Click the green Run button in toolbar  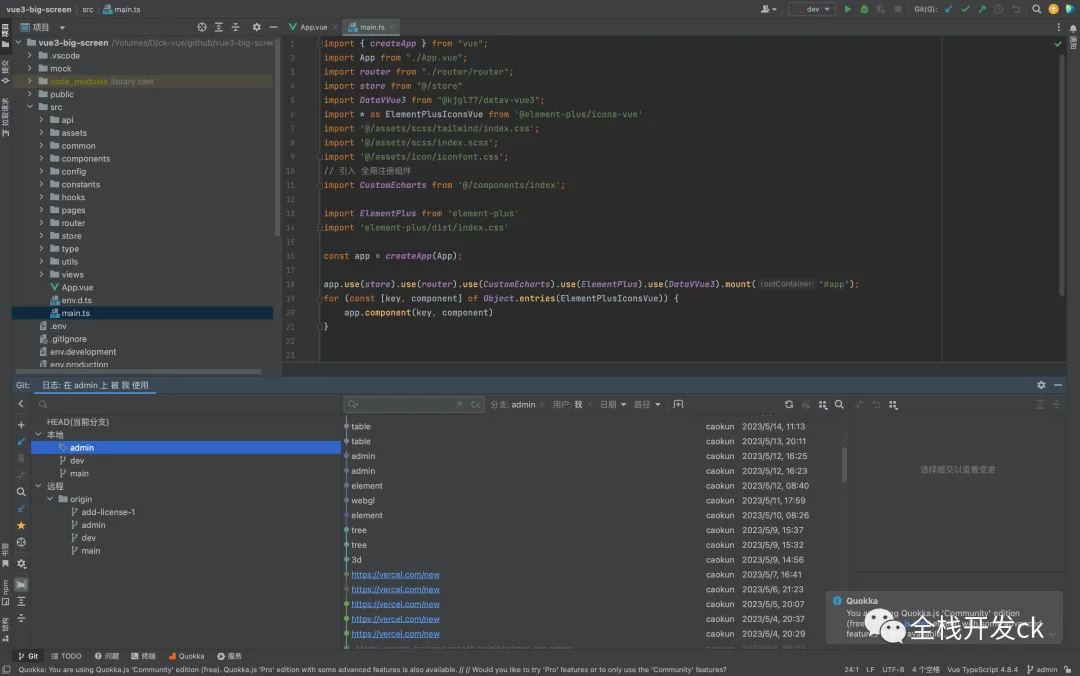(x=848, y=9)
